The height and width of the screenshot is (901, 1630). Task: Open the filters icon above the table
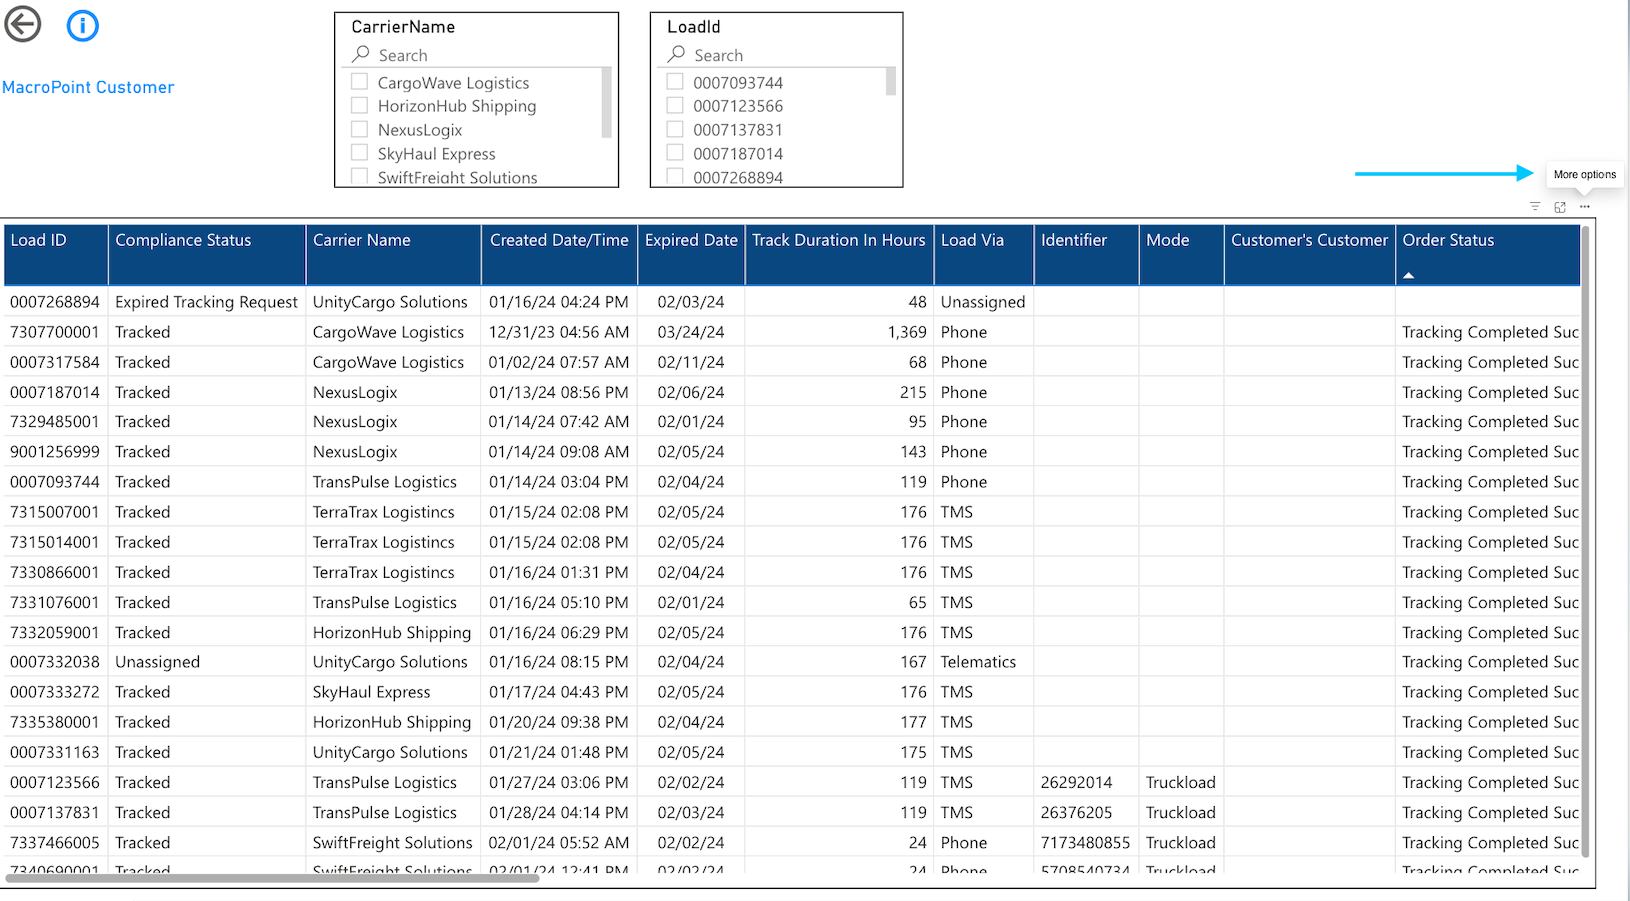[1535, 207]
